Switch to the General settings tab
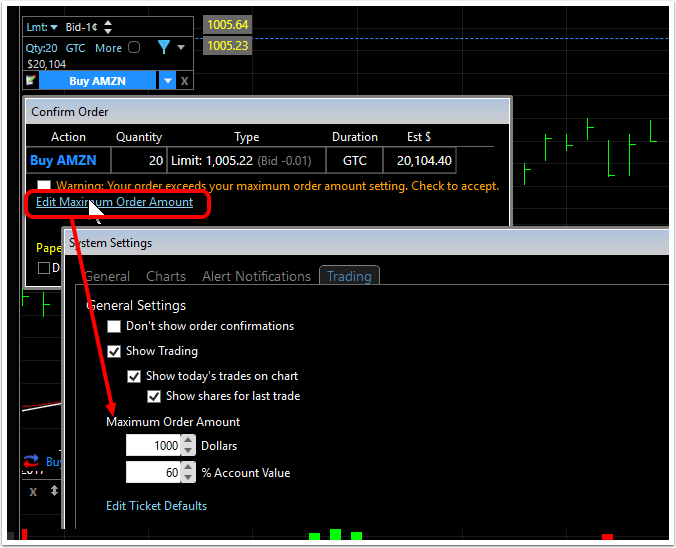The height and width of the screenshot is (548, 676). [x=107, y=276]
